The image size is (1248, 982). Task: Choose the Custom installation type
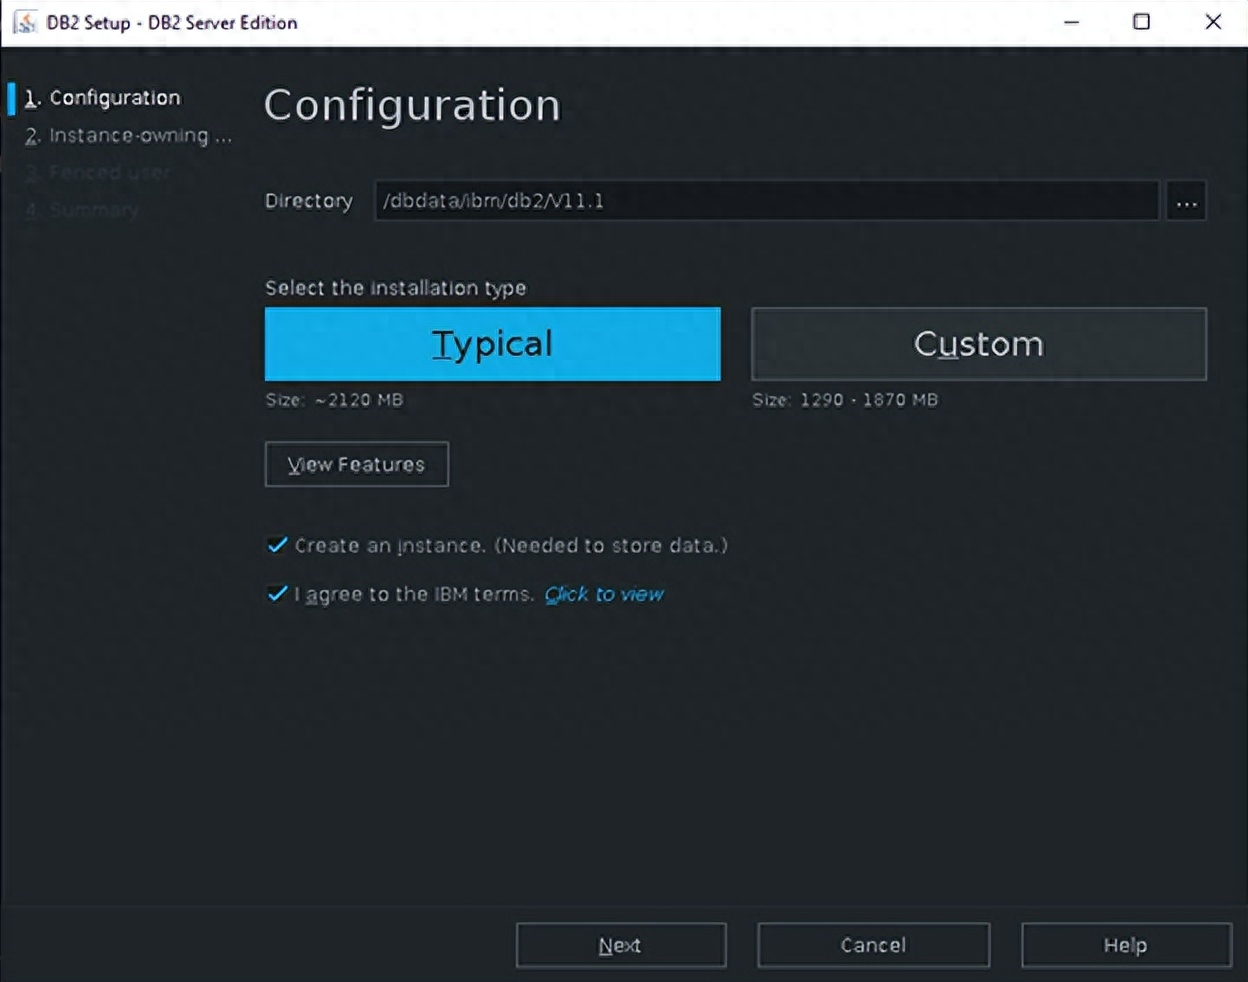click(x=978, y=344)
